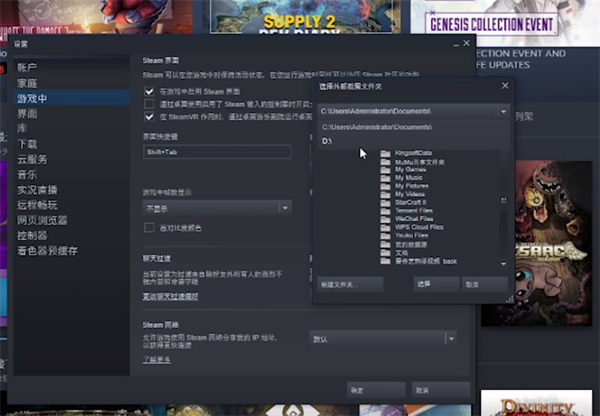Select the My Videos folder icon

click(385, 194)
